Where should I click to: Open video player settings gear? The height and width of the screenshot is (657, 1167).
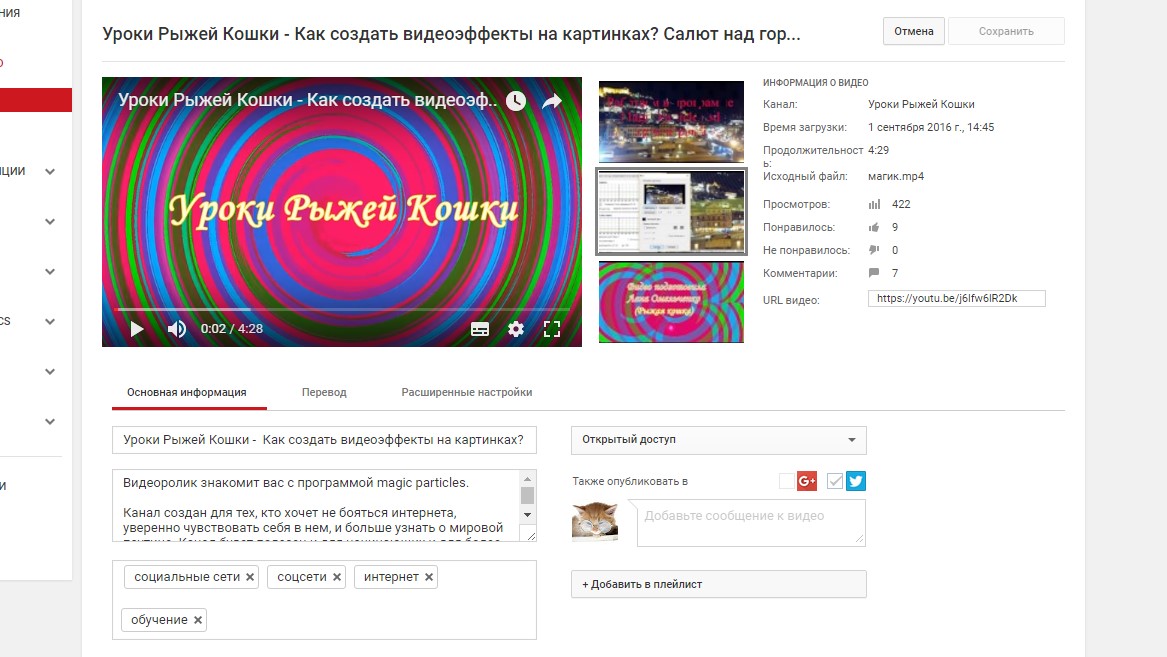[x=516, y=329]
